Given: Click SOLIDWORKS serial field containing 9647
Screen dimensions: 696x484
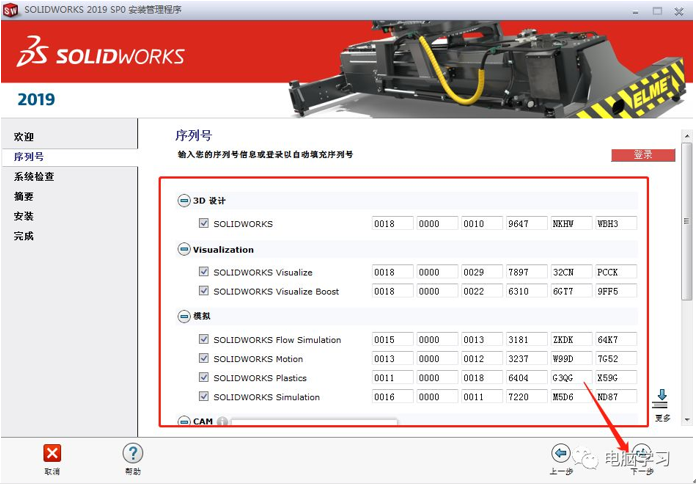Looking at the screenshot, I should point(526,223).
